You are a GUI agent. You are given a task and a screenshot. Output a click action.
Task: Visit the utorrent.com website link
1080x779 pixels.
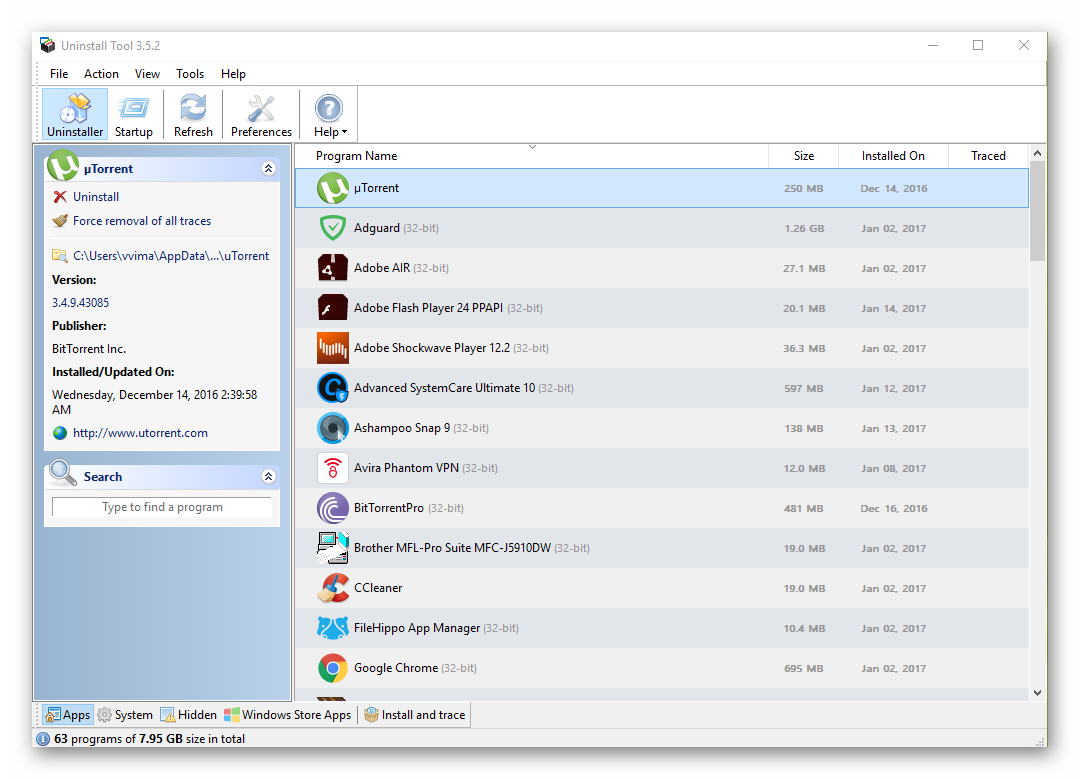point(140,433)
